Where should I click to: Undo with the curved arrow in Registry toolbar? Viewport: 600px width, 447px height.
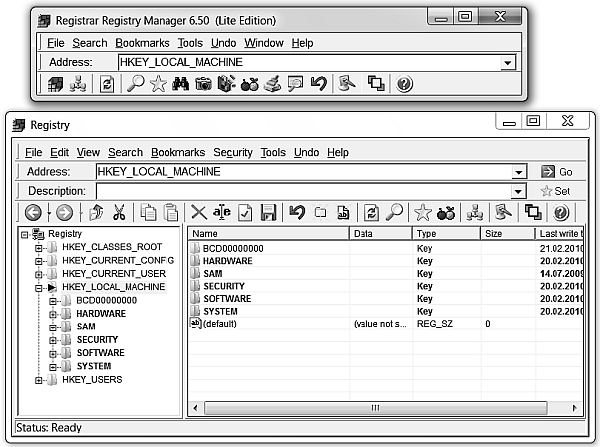coord(297,212)
